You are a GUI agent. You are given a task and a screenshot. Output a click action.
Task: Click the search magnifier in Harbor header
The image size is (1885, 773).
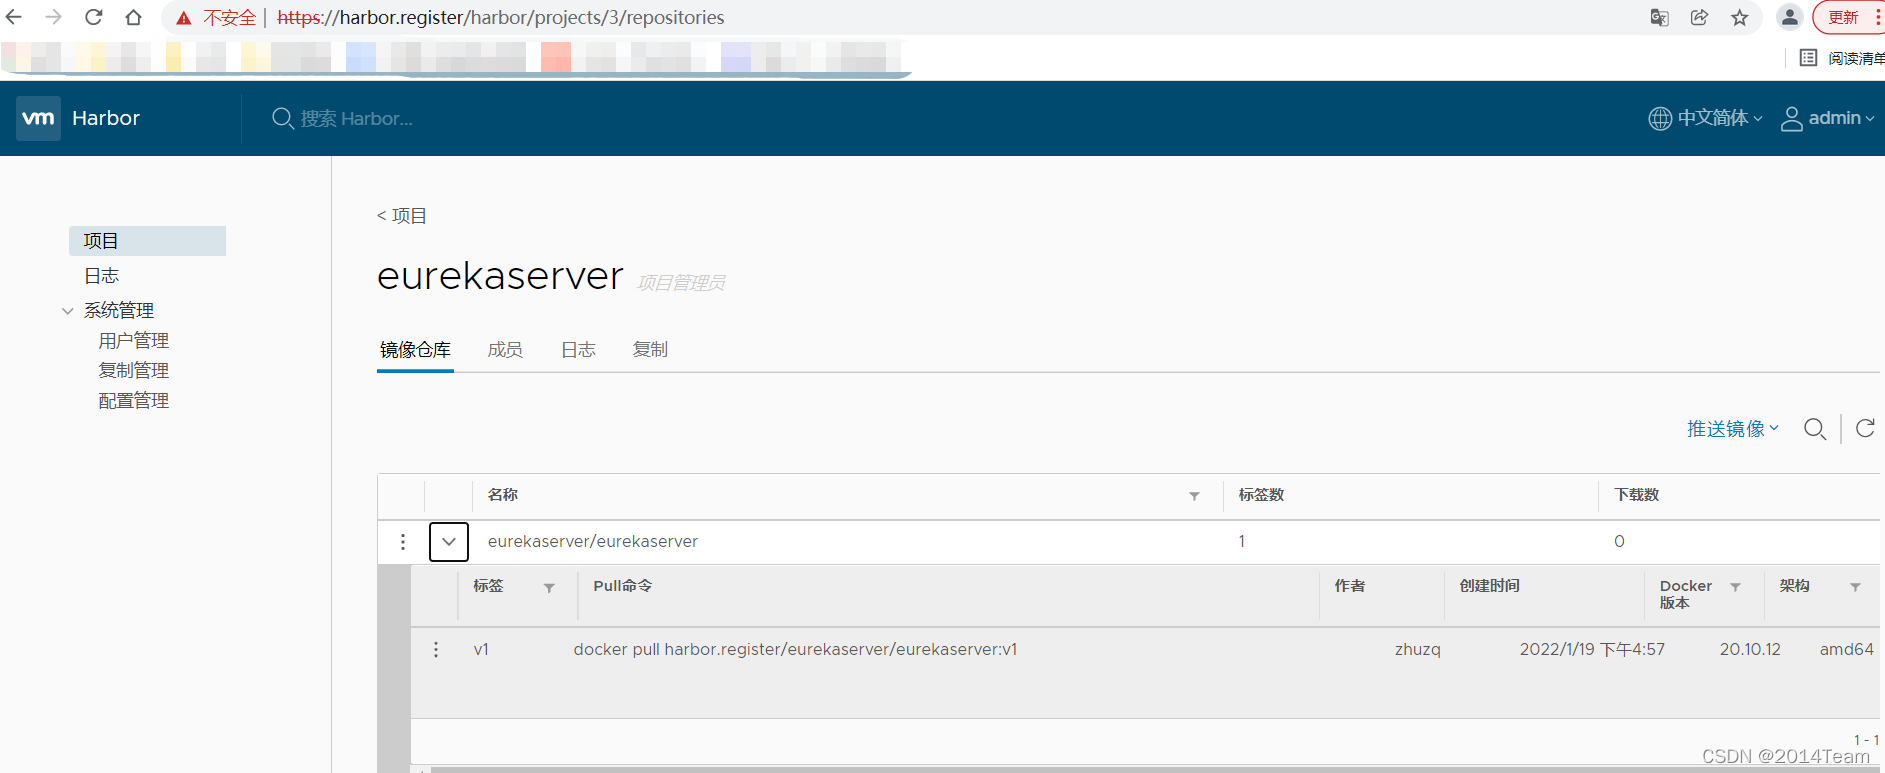[283, 118]
